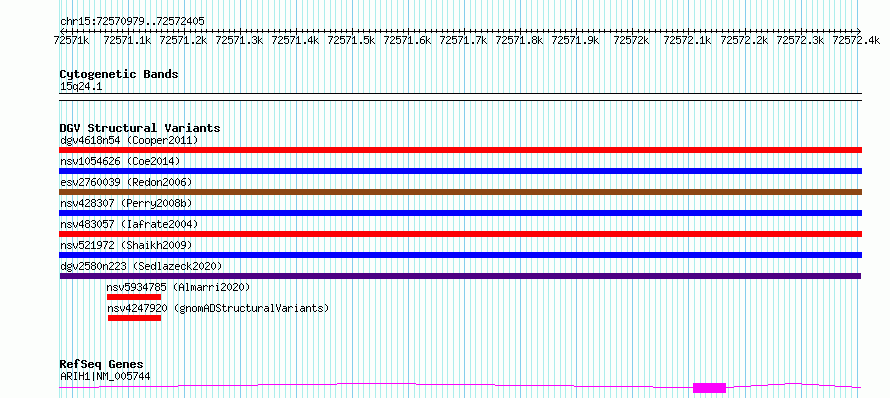The width and height of the screenshot is (890, 398).
Task: Click the 72571.8k ruler label
Action: (x=519, y=40)
